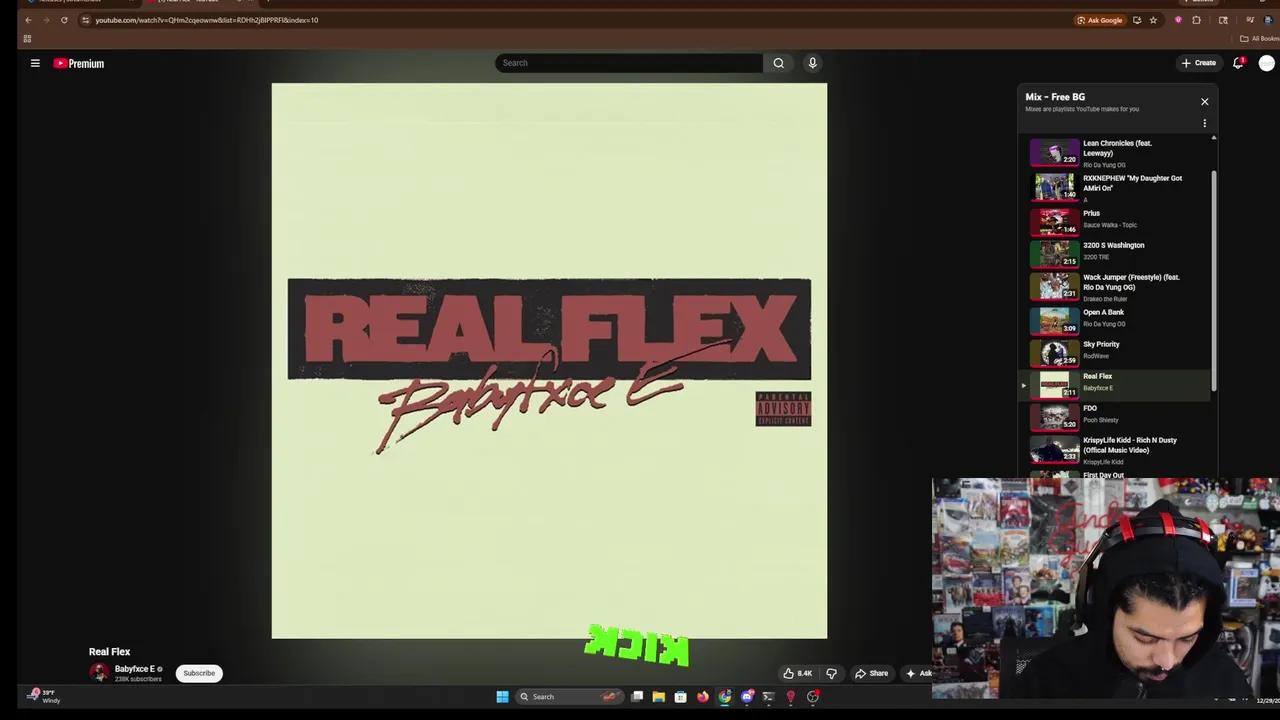Open Firefox from the taskbar
Screen dimensions: 1280x720
coord(703,697)
